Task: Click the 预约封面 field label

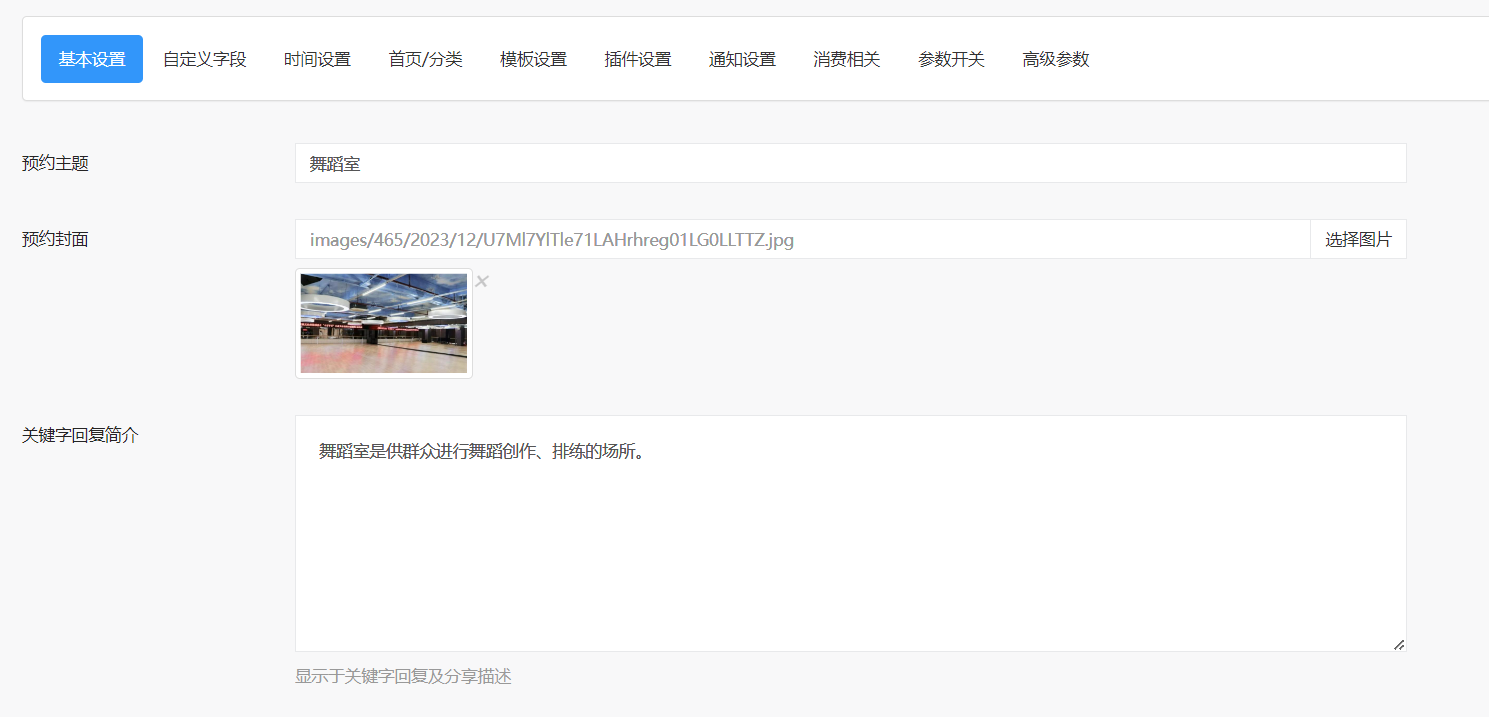Action: coord(55,239)
